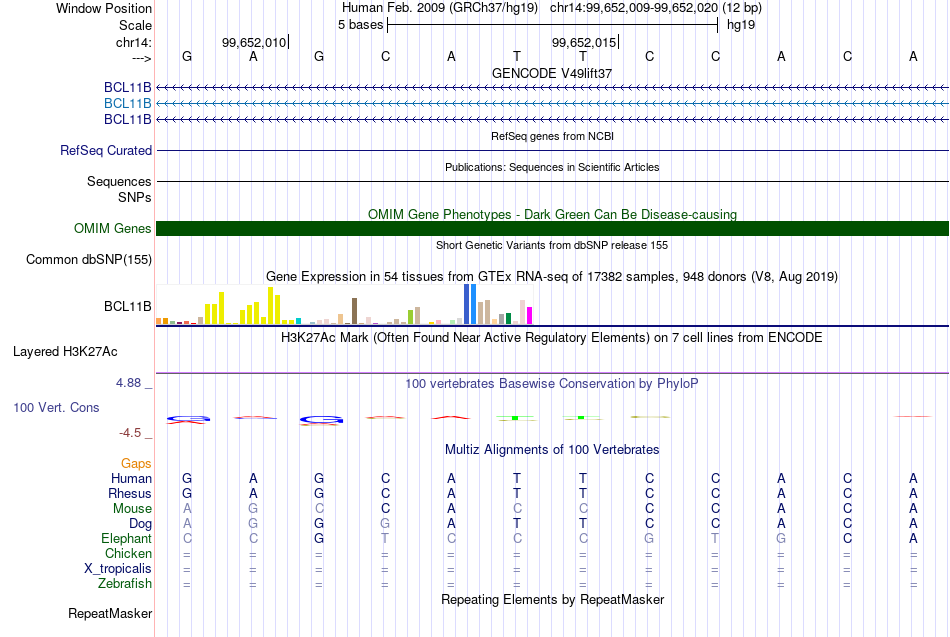
Task: Click the 99,652,010 position marker
Action: [255, 42]
